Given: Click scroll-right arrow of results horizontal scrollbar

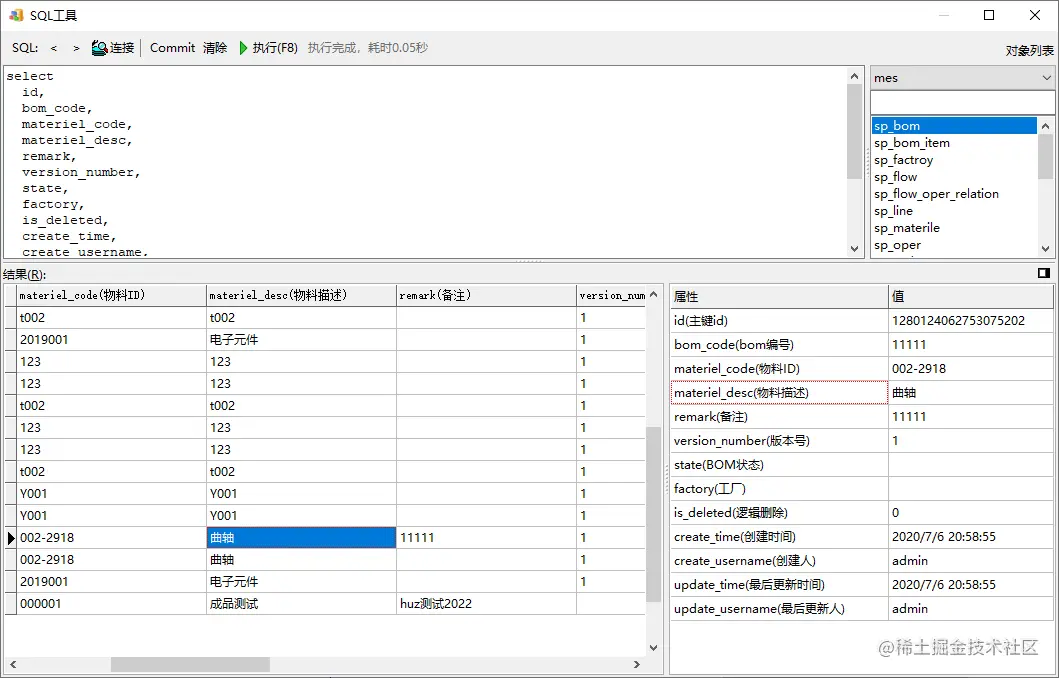Looking at the screenshot, I should tap(636, 664).
